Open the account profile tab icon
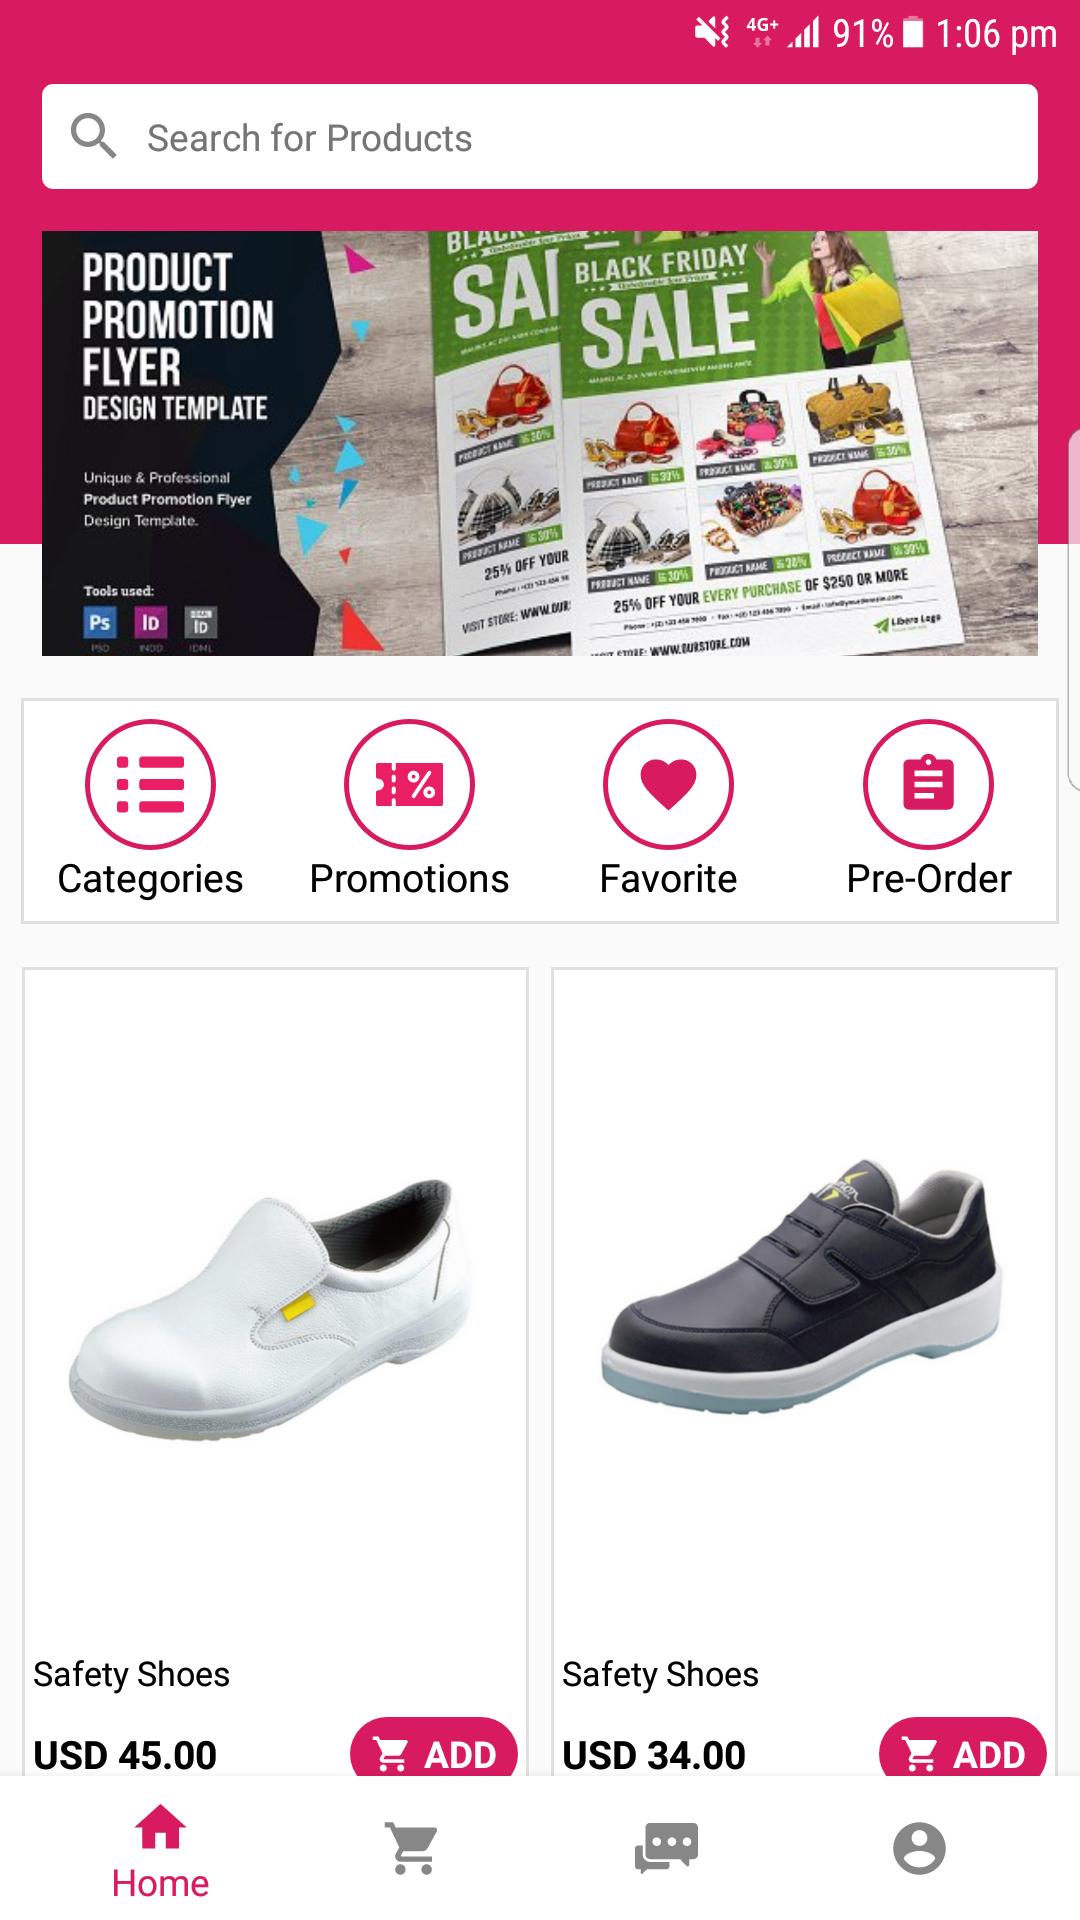This screenshot has height=1920, width=1080. point(919,1848)
